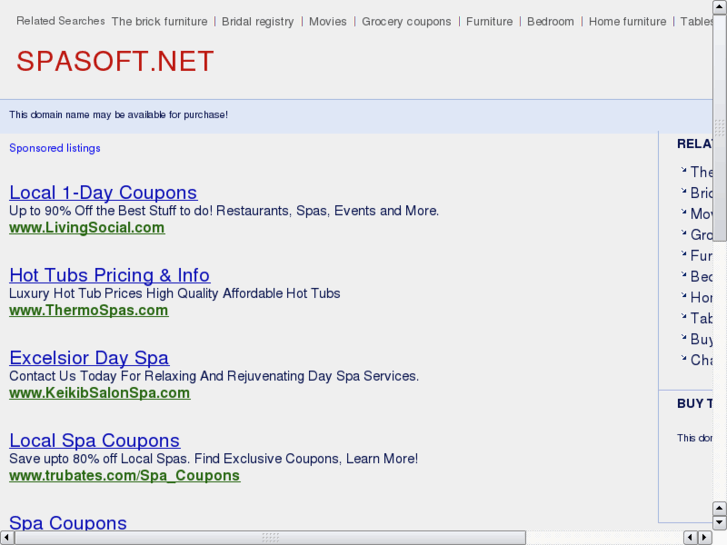
Task: Select 'Home furniture' in top related searches
Action: click(x=627, y=21)
